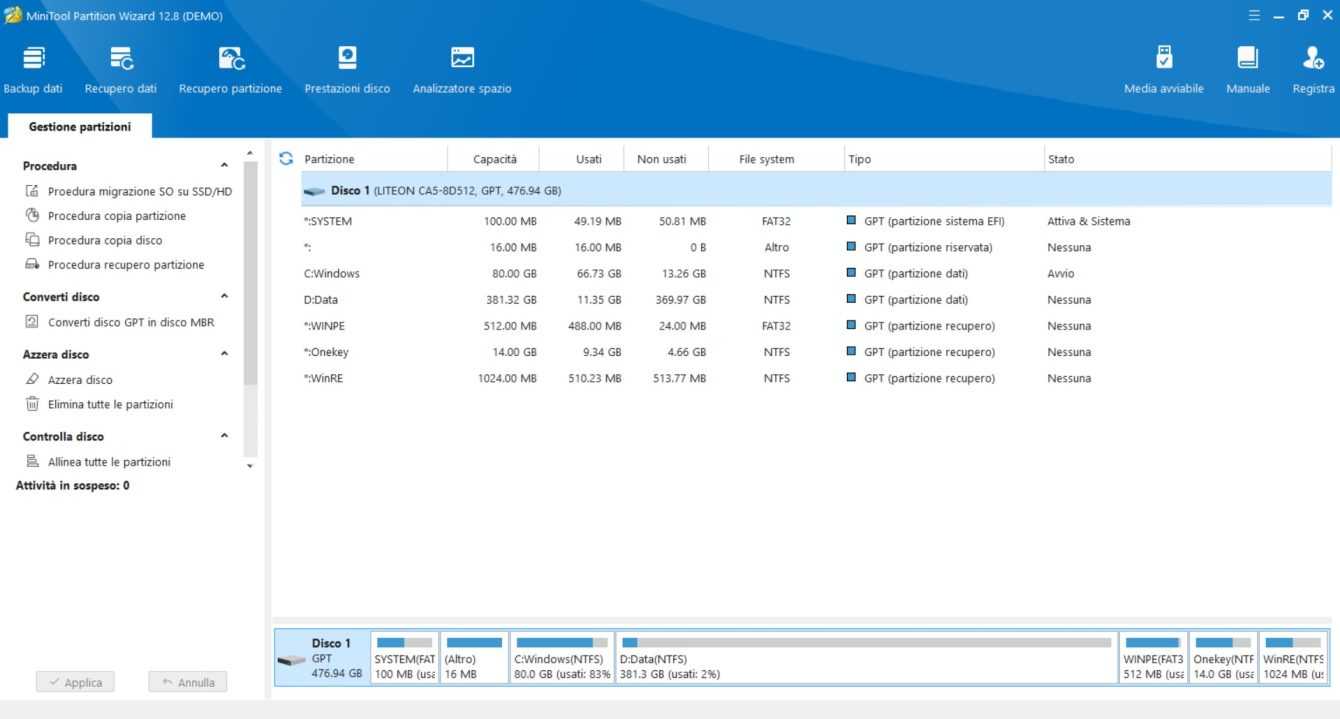This screenshot has width=1340, height=719.
Task: Refresh the partition list
Action: tap(286, 159)
